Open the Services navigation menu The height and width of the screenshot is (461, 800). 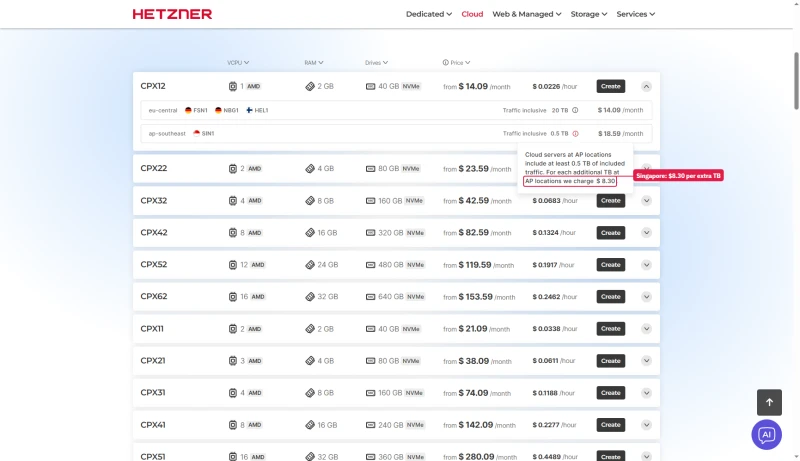[x=636, y=14]
